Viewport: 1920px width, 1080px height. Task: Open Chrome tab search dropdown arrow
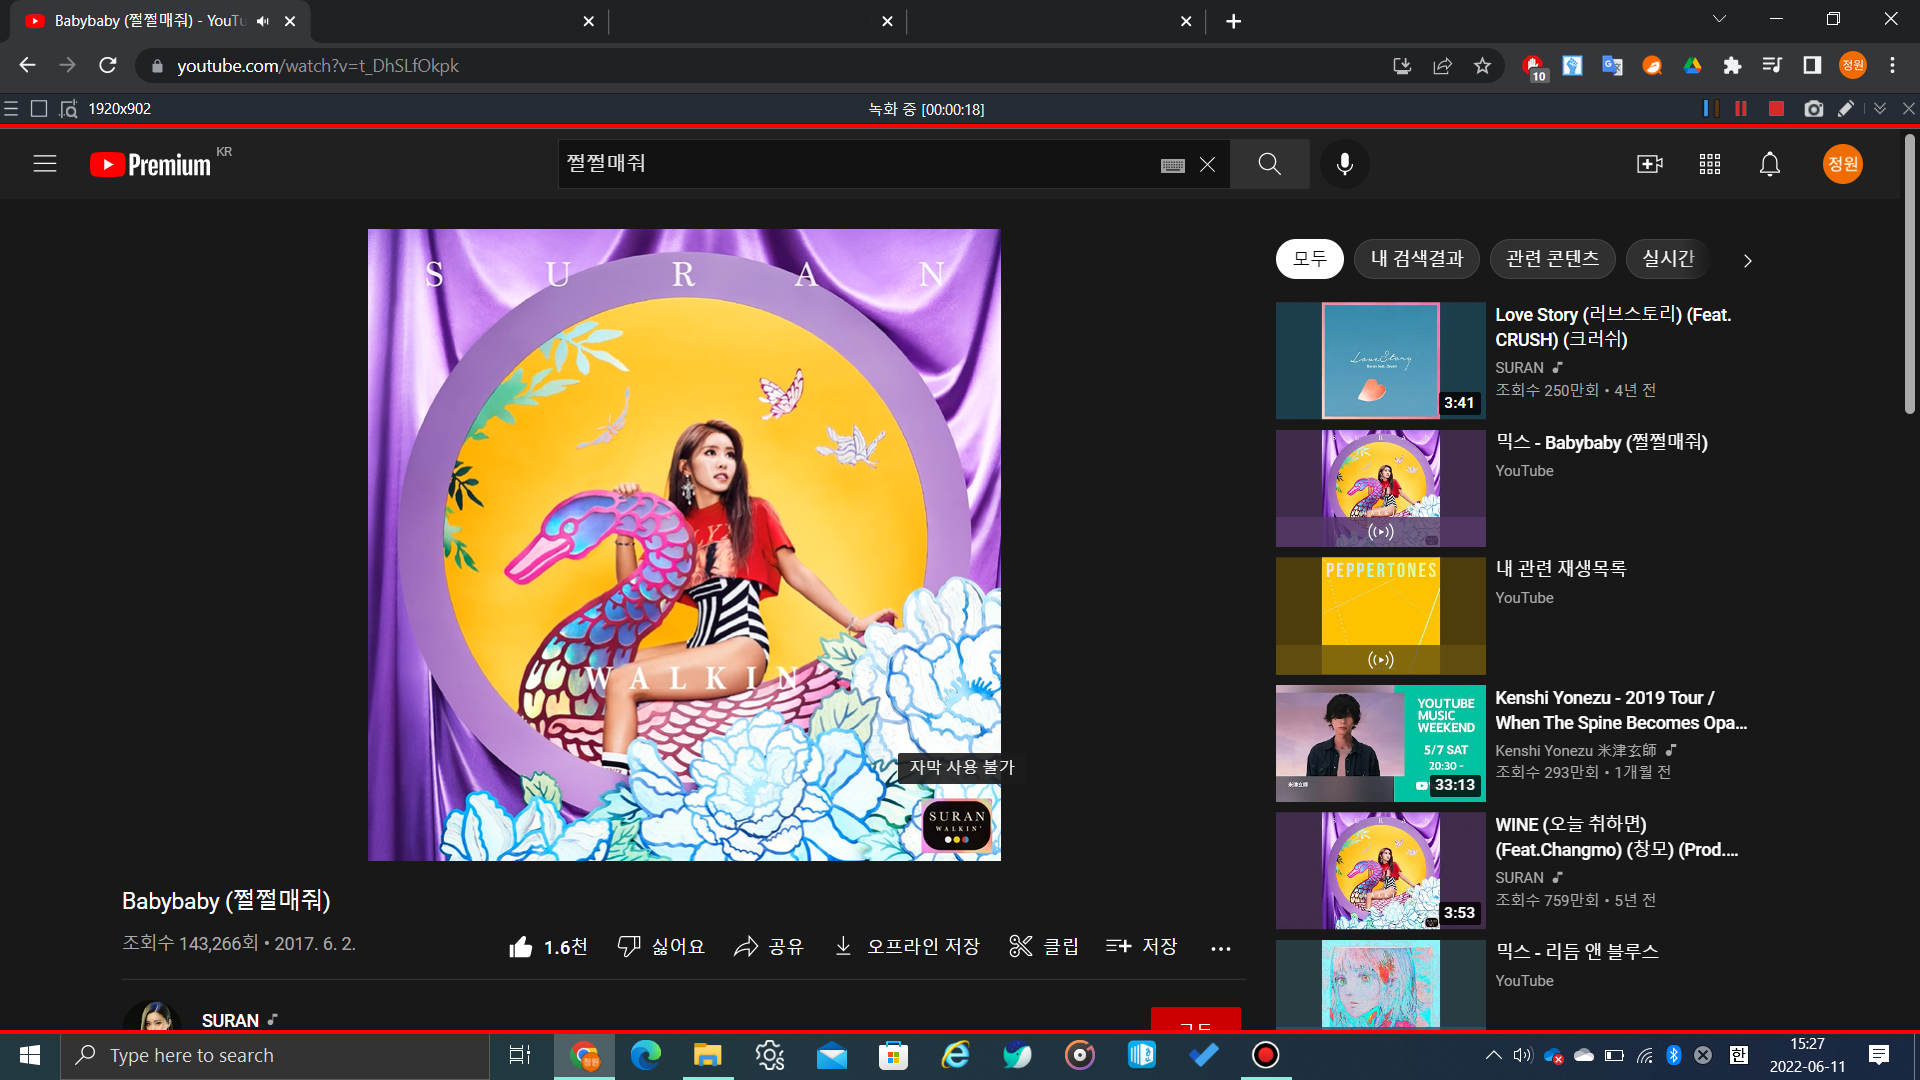(x=1719, y=20)
